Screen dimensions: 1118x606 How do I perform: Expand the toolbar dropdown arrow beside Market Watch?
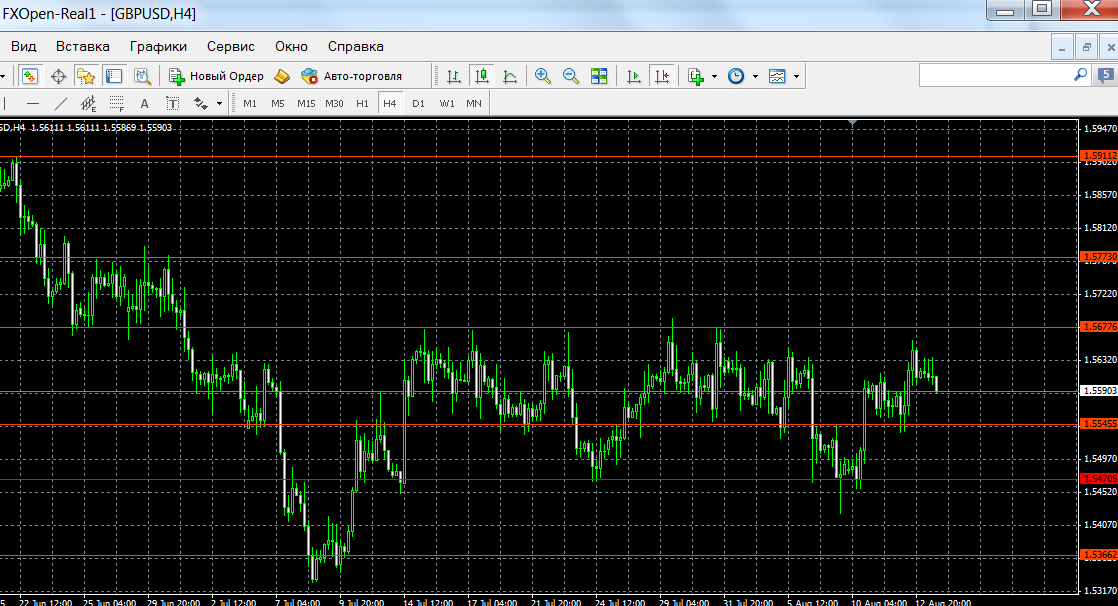coord(3,76)
